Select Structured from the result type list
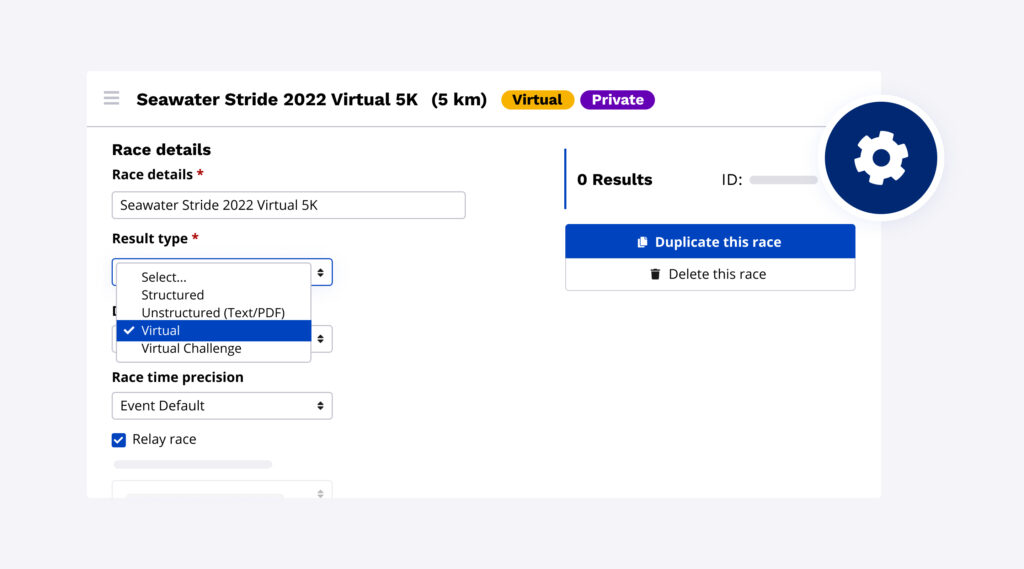 (x=172, y=295)
